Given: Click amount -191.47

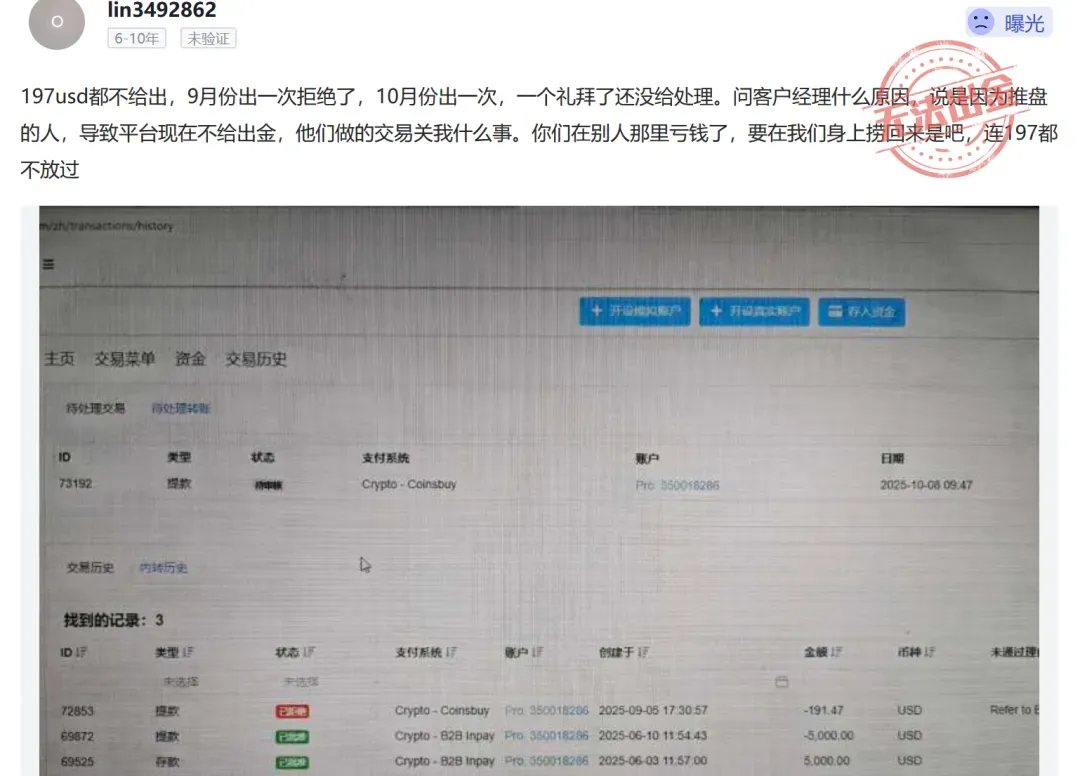Looking at the screenshot, I should click(x=823, y=710).
